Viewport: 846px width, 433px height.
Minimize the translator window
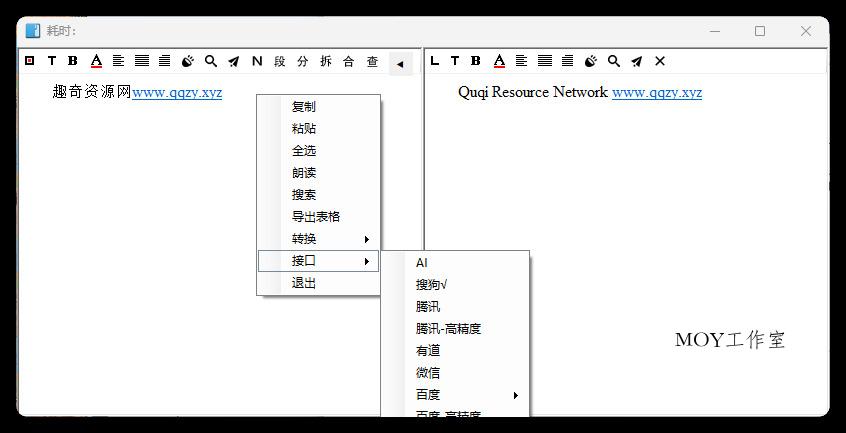tap(715, 31)
